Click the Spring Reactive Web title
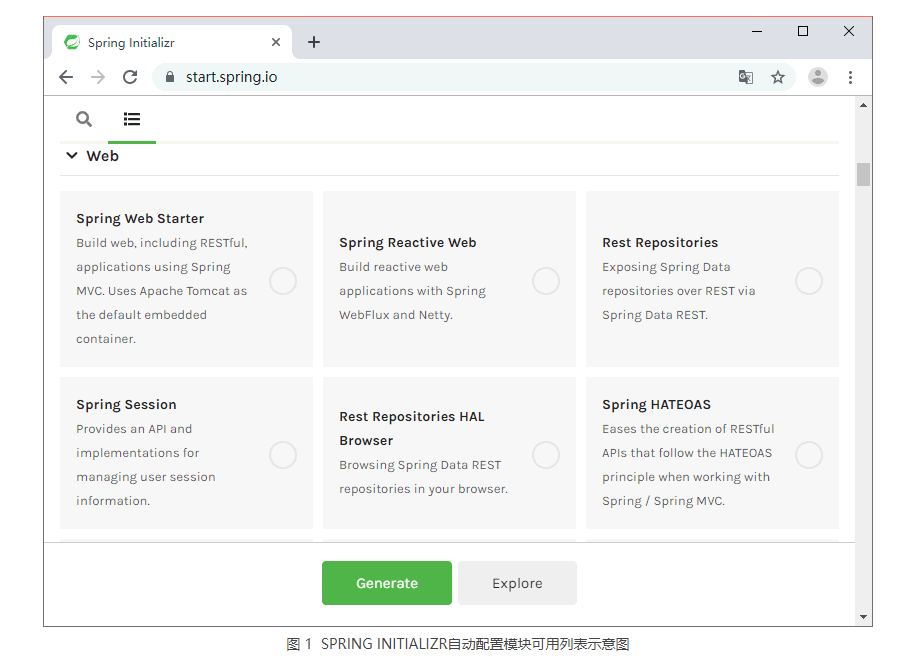The height and width of the screenshot is (665, 905). 407,242
